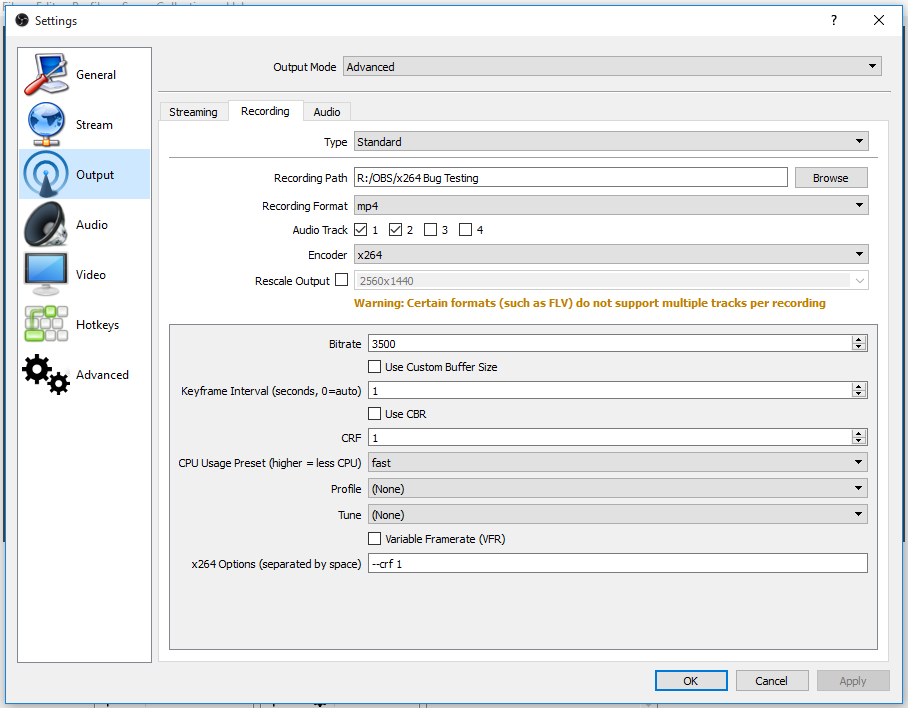Screen dimensions: 908x708
Task: Close the Settings dialog
Action: 878,20
